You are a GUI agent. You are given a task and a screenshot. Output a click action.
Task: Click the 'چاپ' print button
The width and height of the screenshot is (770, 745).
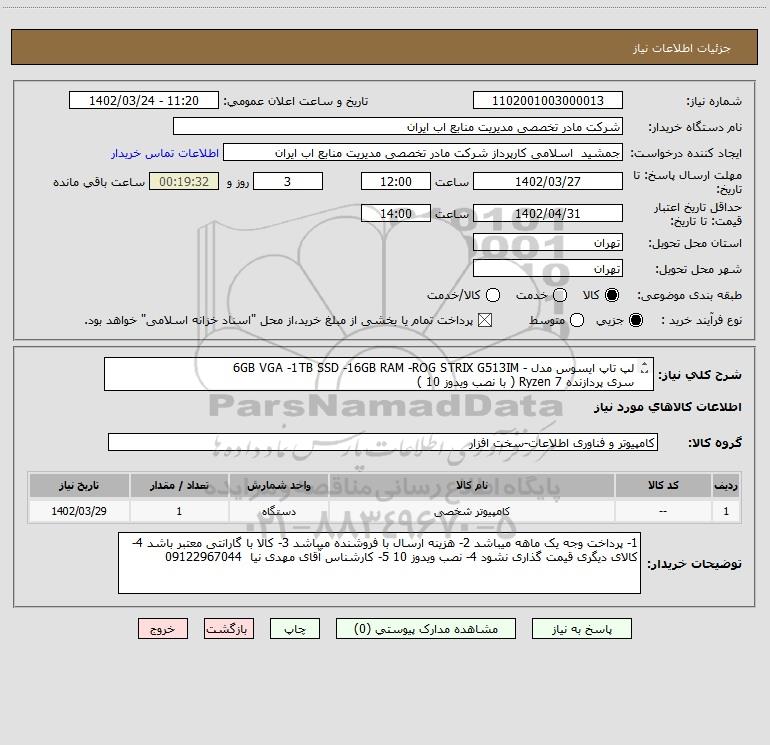(x=295, y=629)
